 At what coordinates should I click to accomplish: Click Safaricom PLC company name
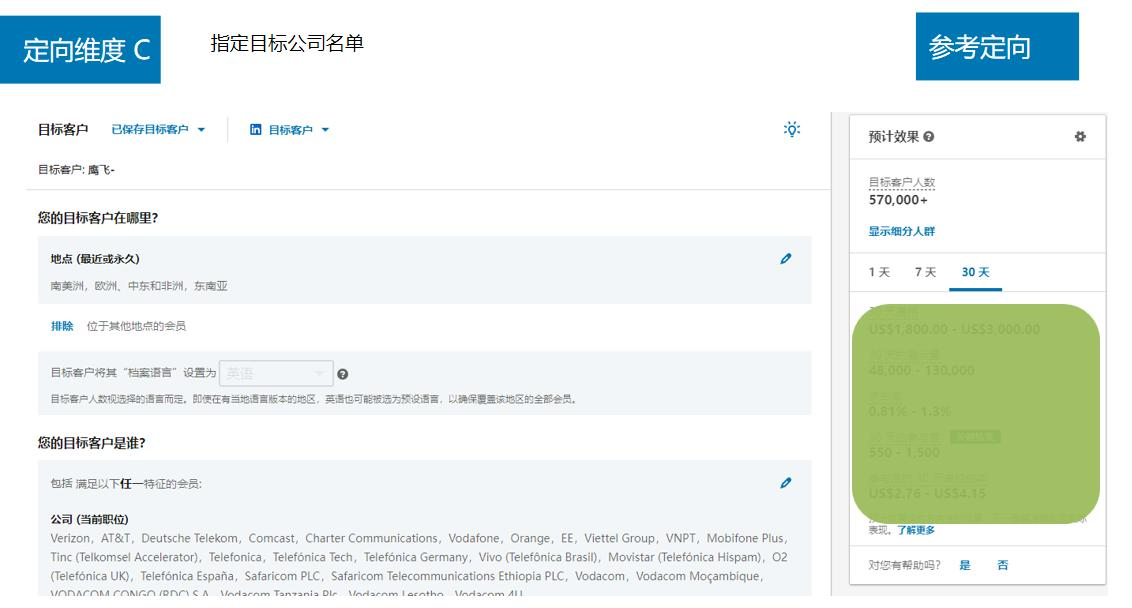282,576
